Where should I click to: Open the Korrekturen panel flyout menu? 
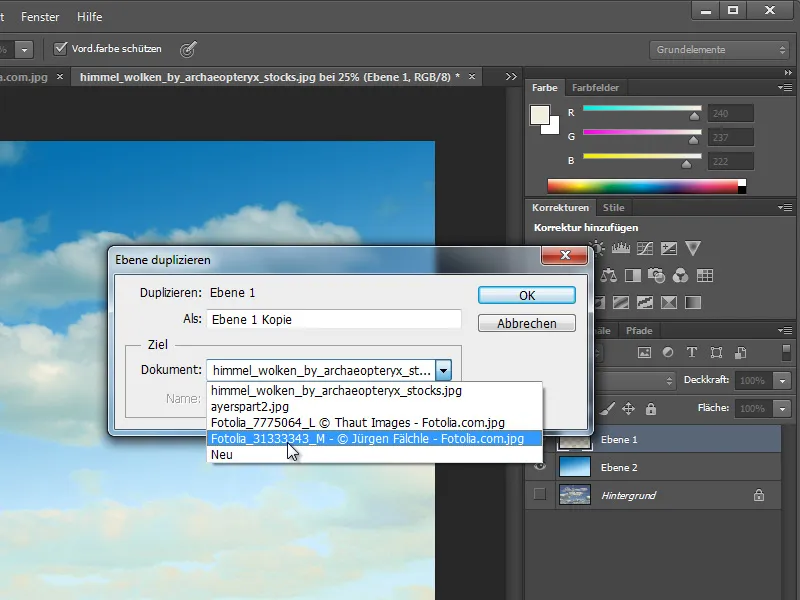(785, 207)
